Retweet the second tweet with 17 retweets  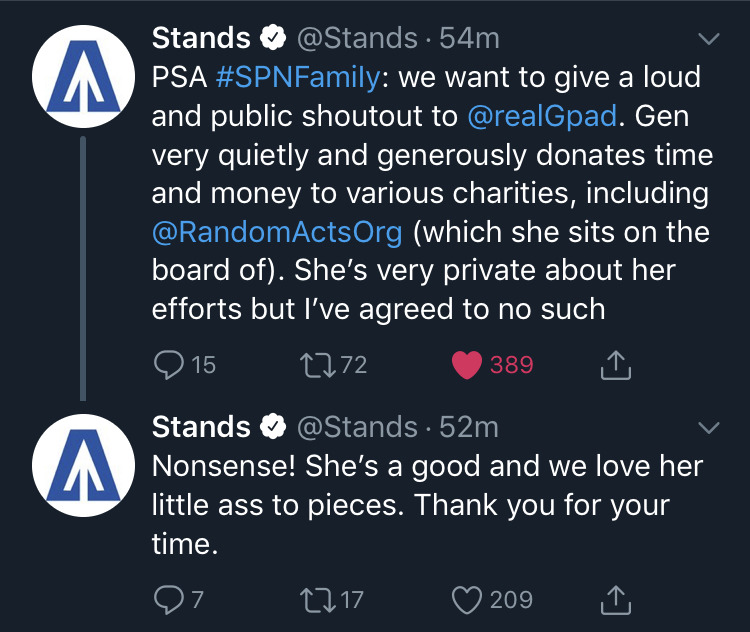[317, 600]
